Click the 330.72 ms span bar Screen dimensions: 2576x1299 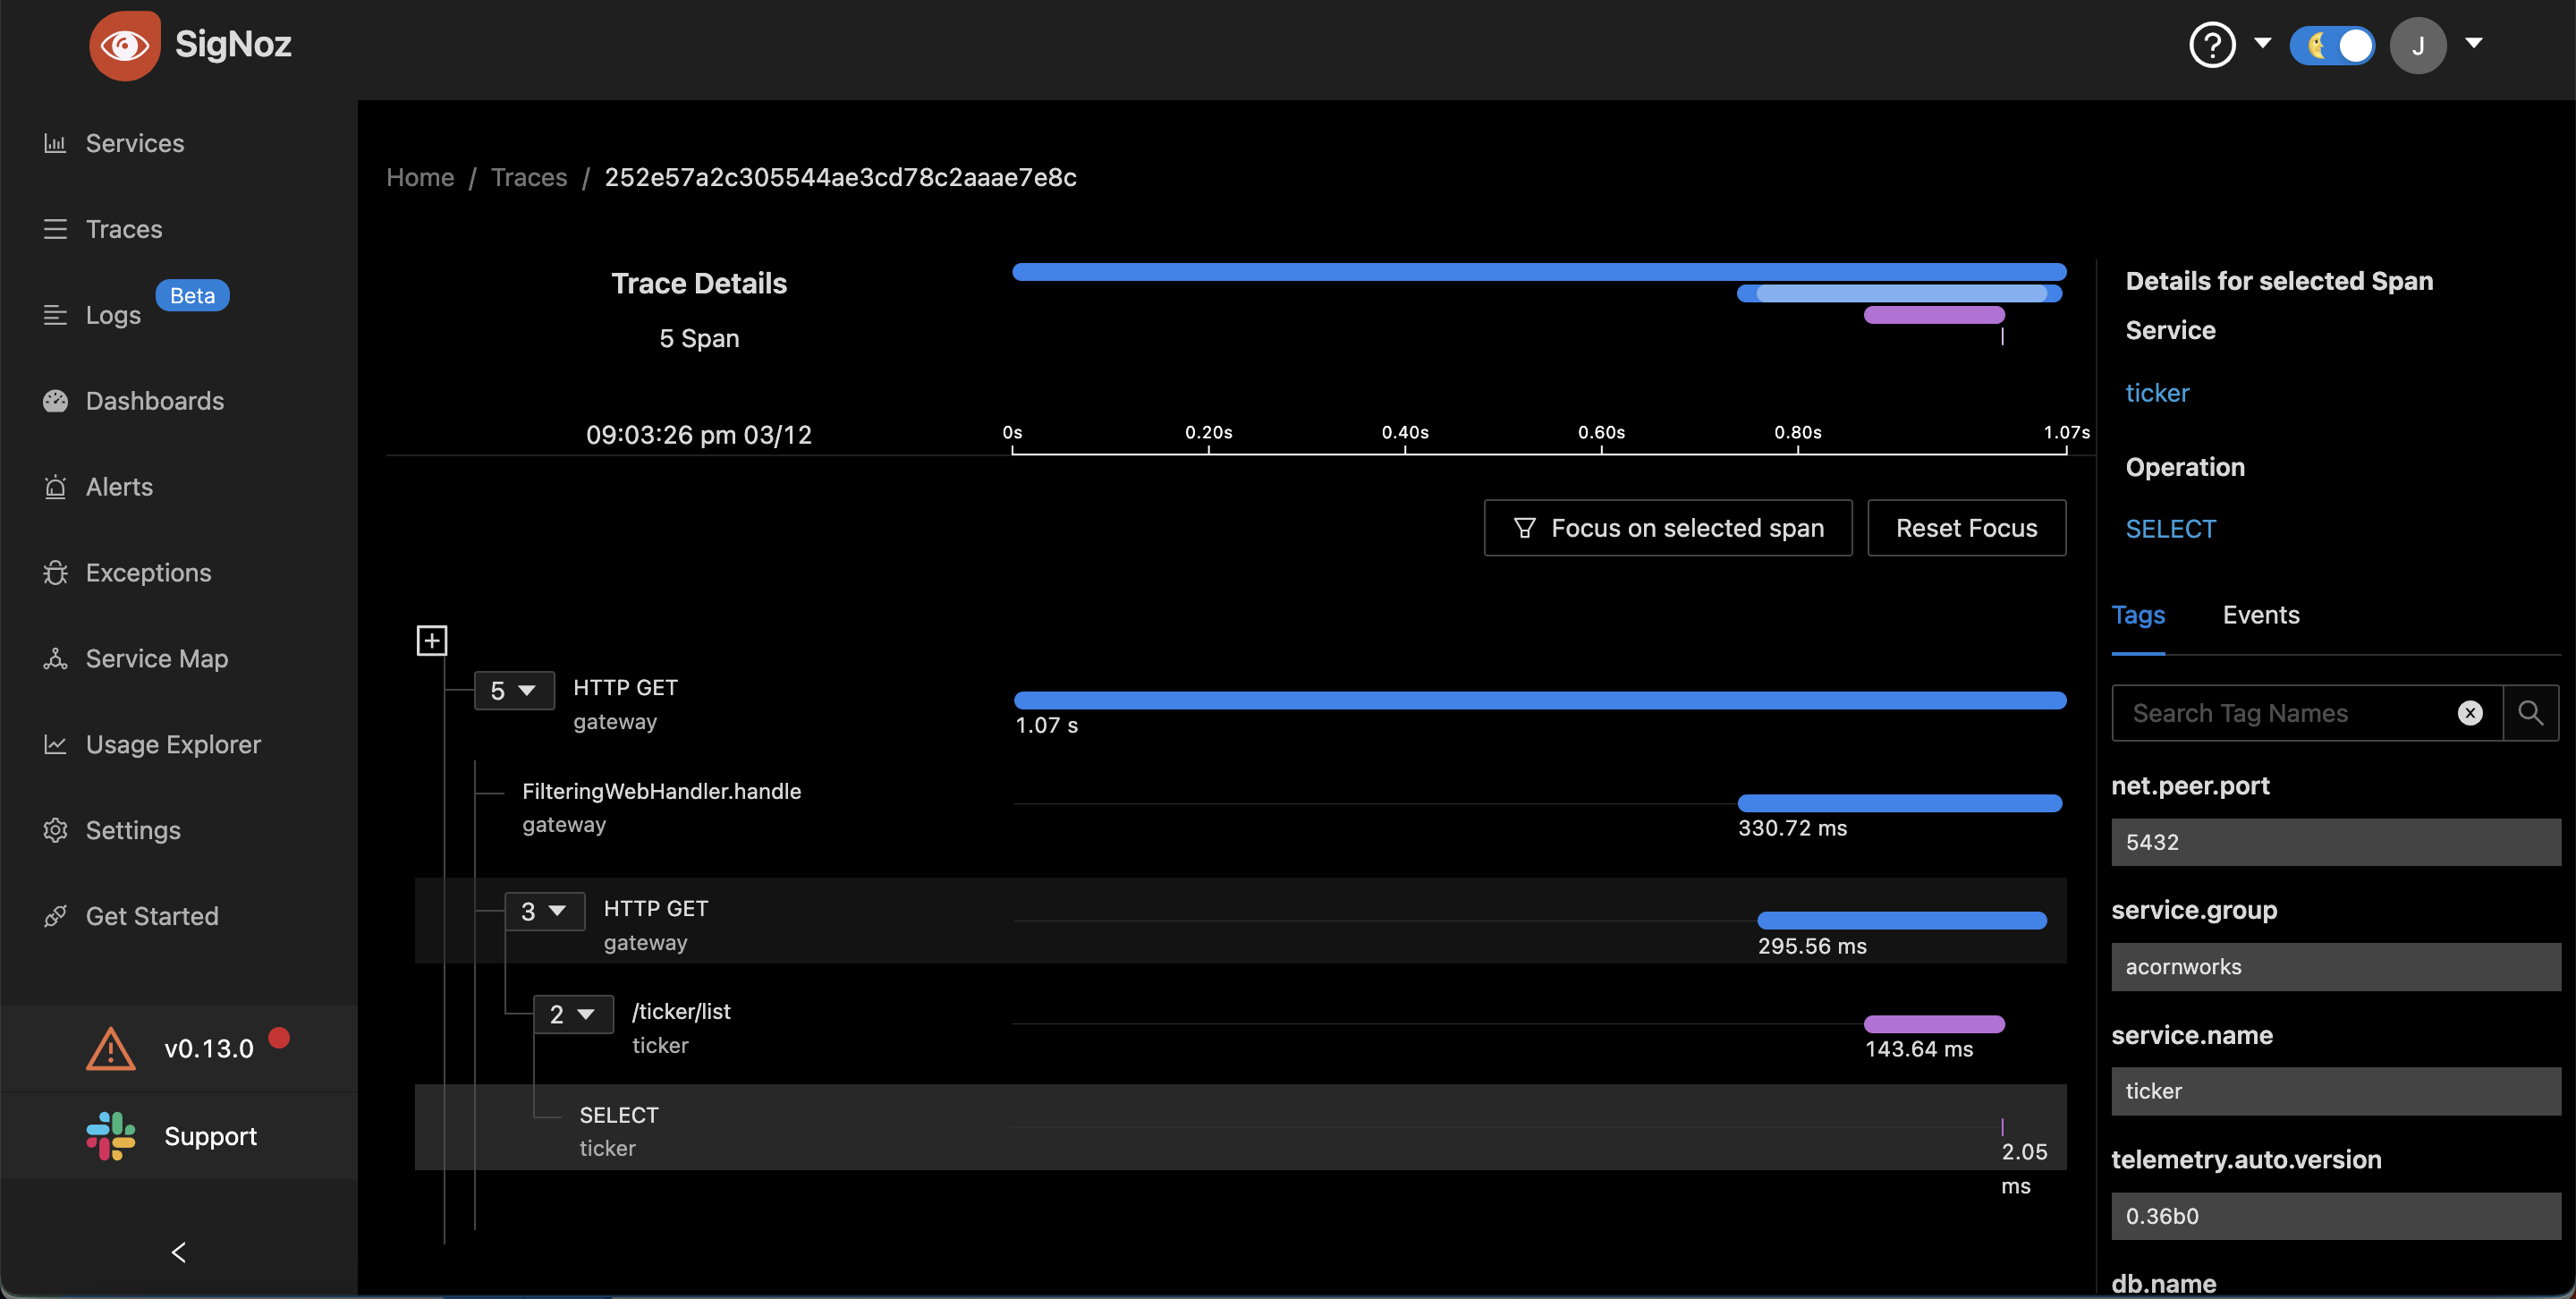[1900, 803]
